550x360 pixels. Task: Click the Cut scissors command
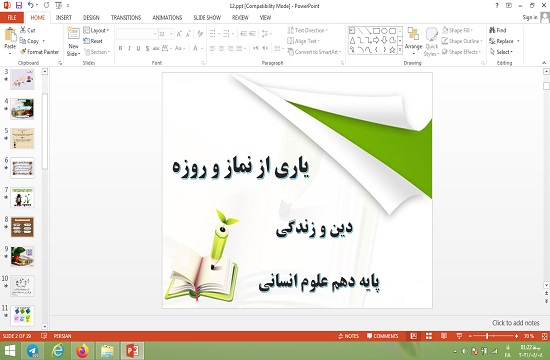[28, 30]
